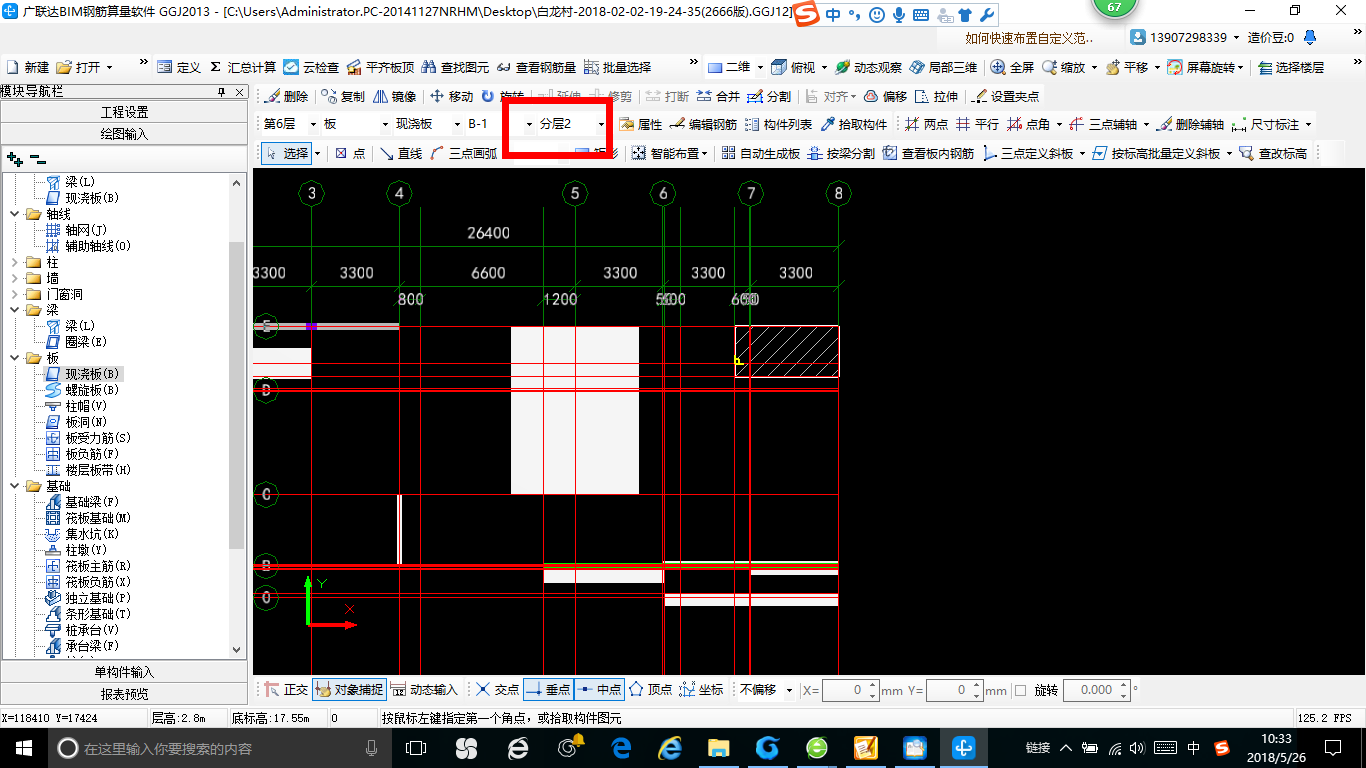The image size is (1366, 768).
Task: Open Windows Task View from taskbar
Action: pyautogui.click(x=415, y=748)
